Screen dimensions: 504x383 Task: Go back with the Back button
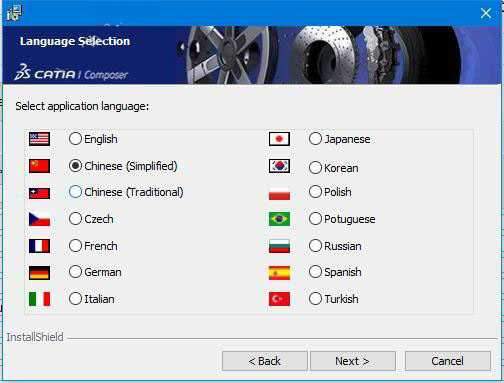(x=265, y=361)
